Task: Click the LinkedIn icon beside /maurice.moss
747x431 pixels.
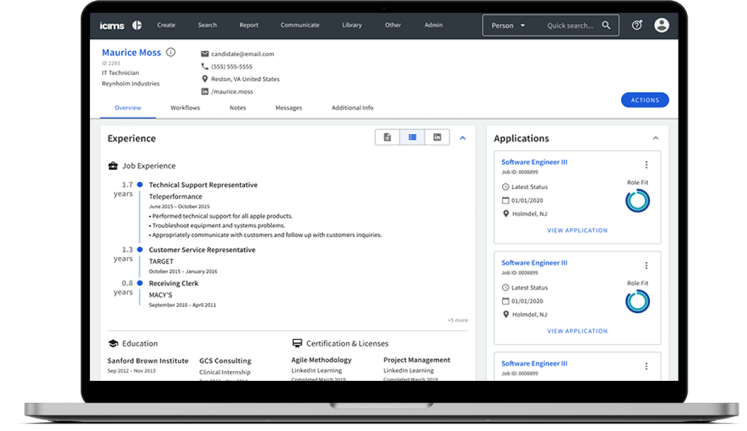Action: (x=205, y=91)
